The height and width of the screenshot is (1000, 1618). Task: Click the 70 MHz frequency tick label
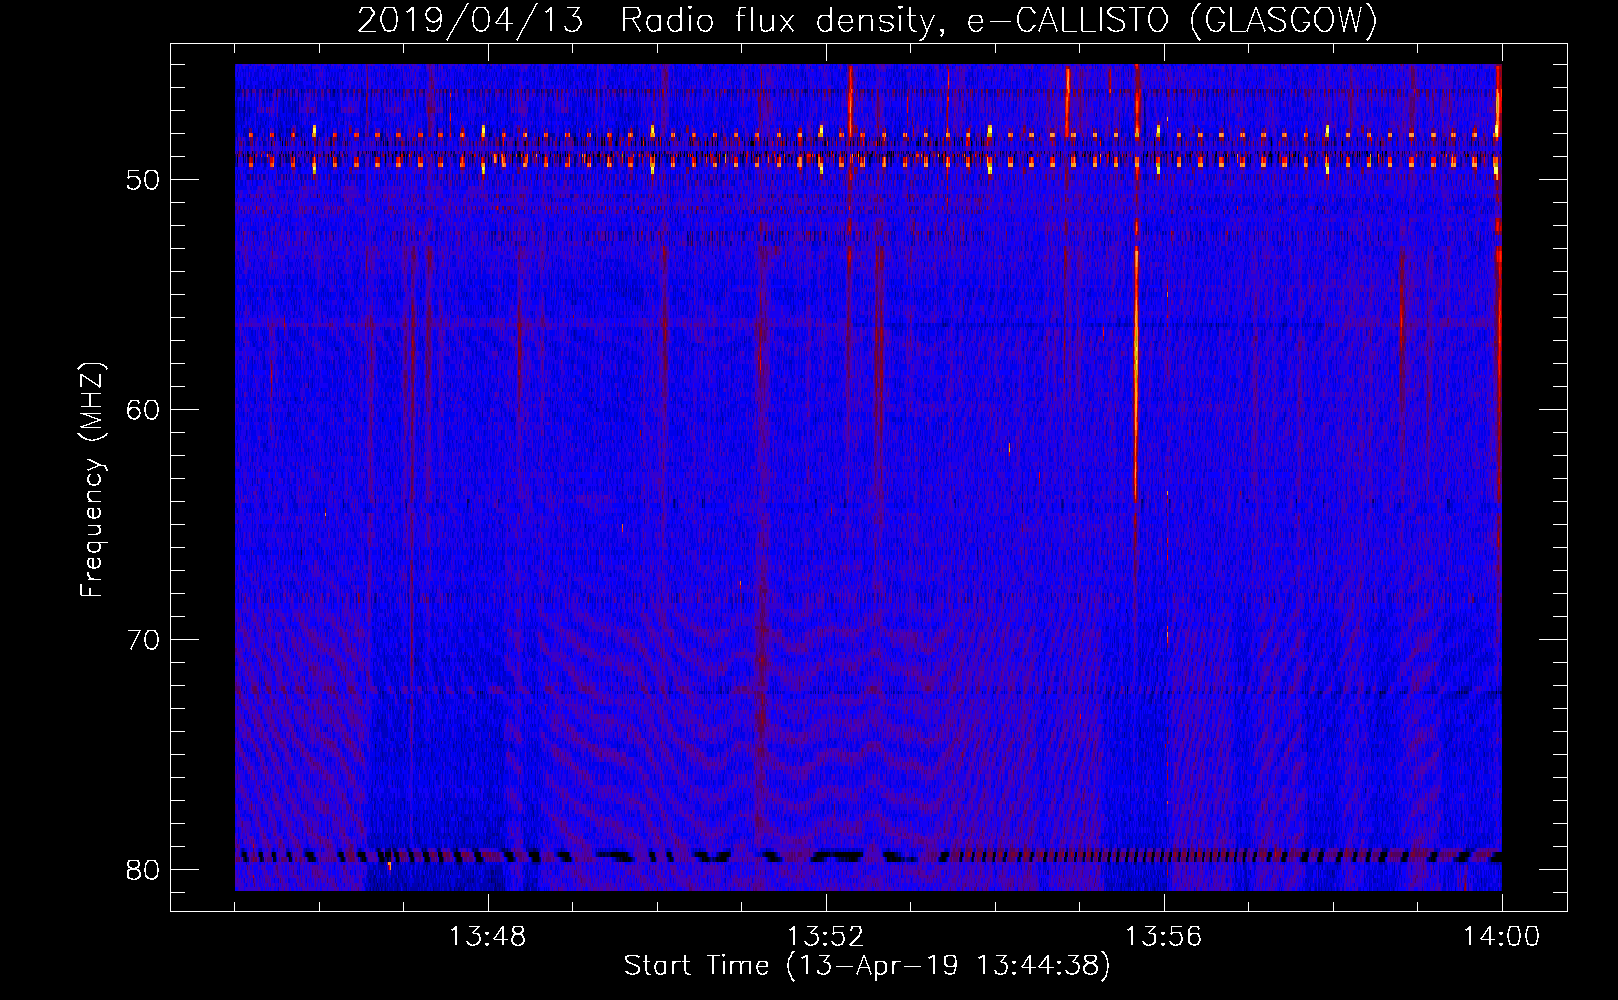[143, 640]
